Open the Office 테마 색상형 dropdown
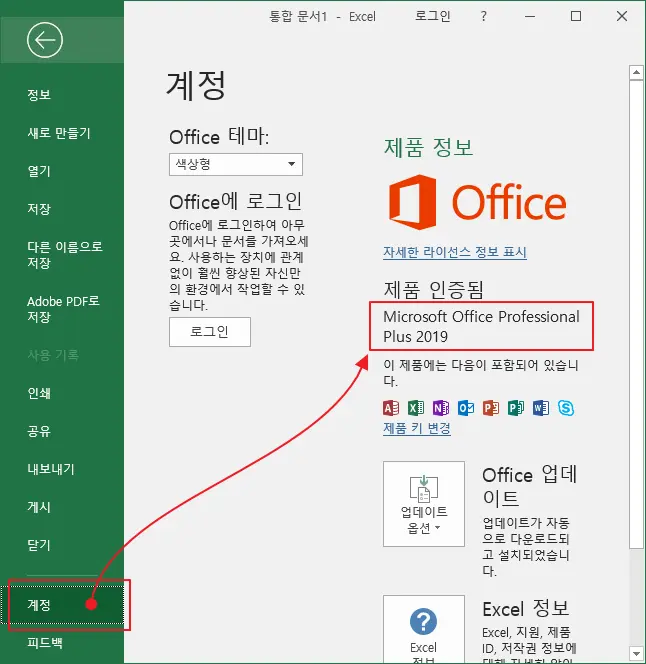The width and height of the screenshot is (646, 664). click(236, 164)
